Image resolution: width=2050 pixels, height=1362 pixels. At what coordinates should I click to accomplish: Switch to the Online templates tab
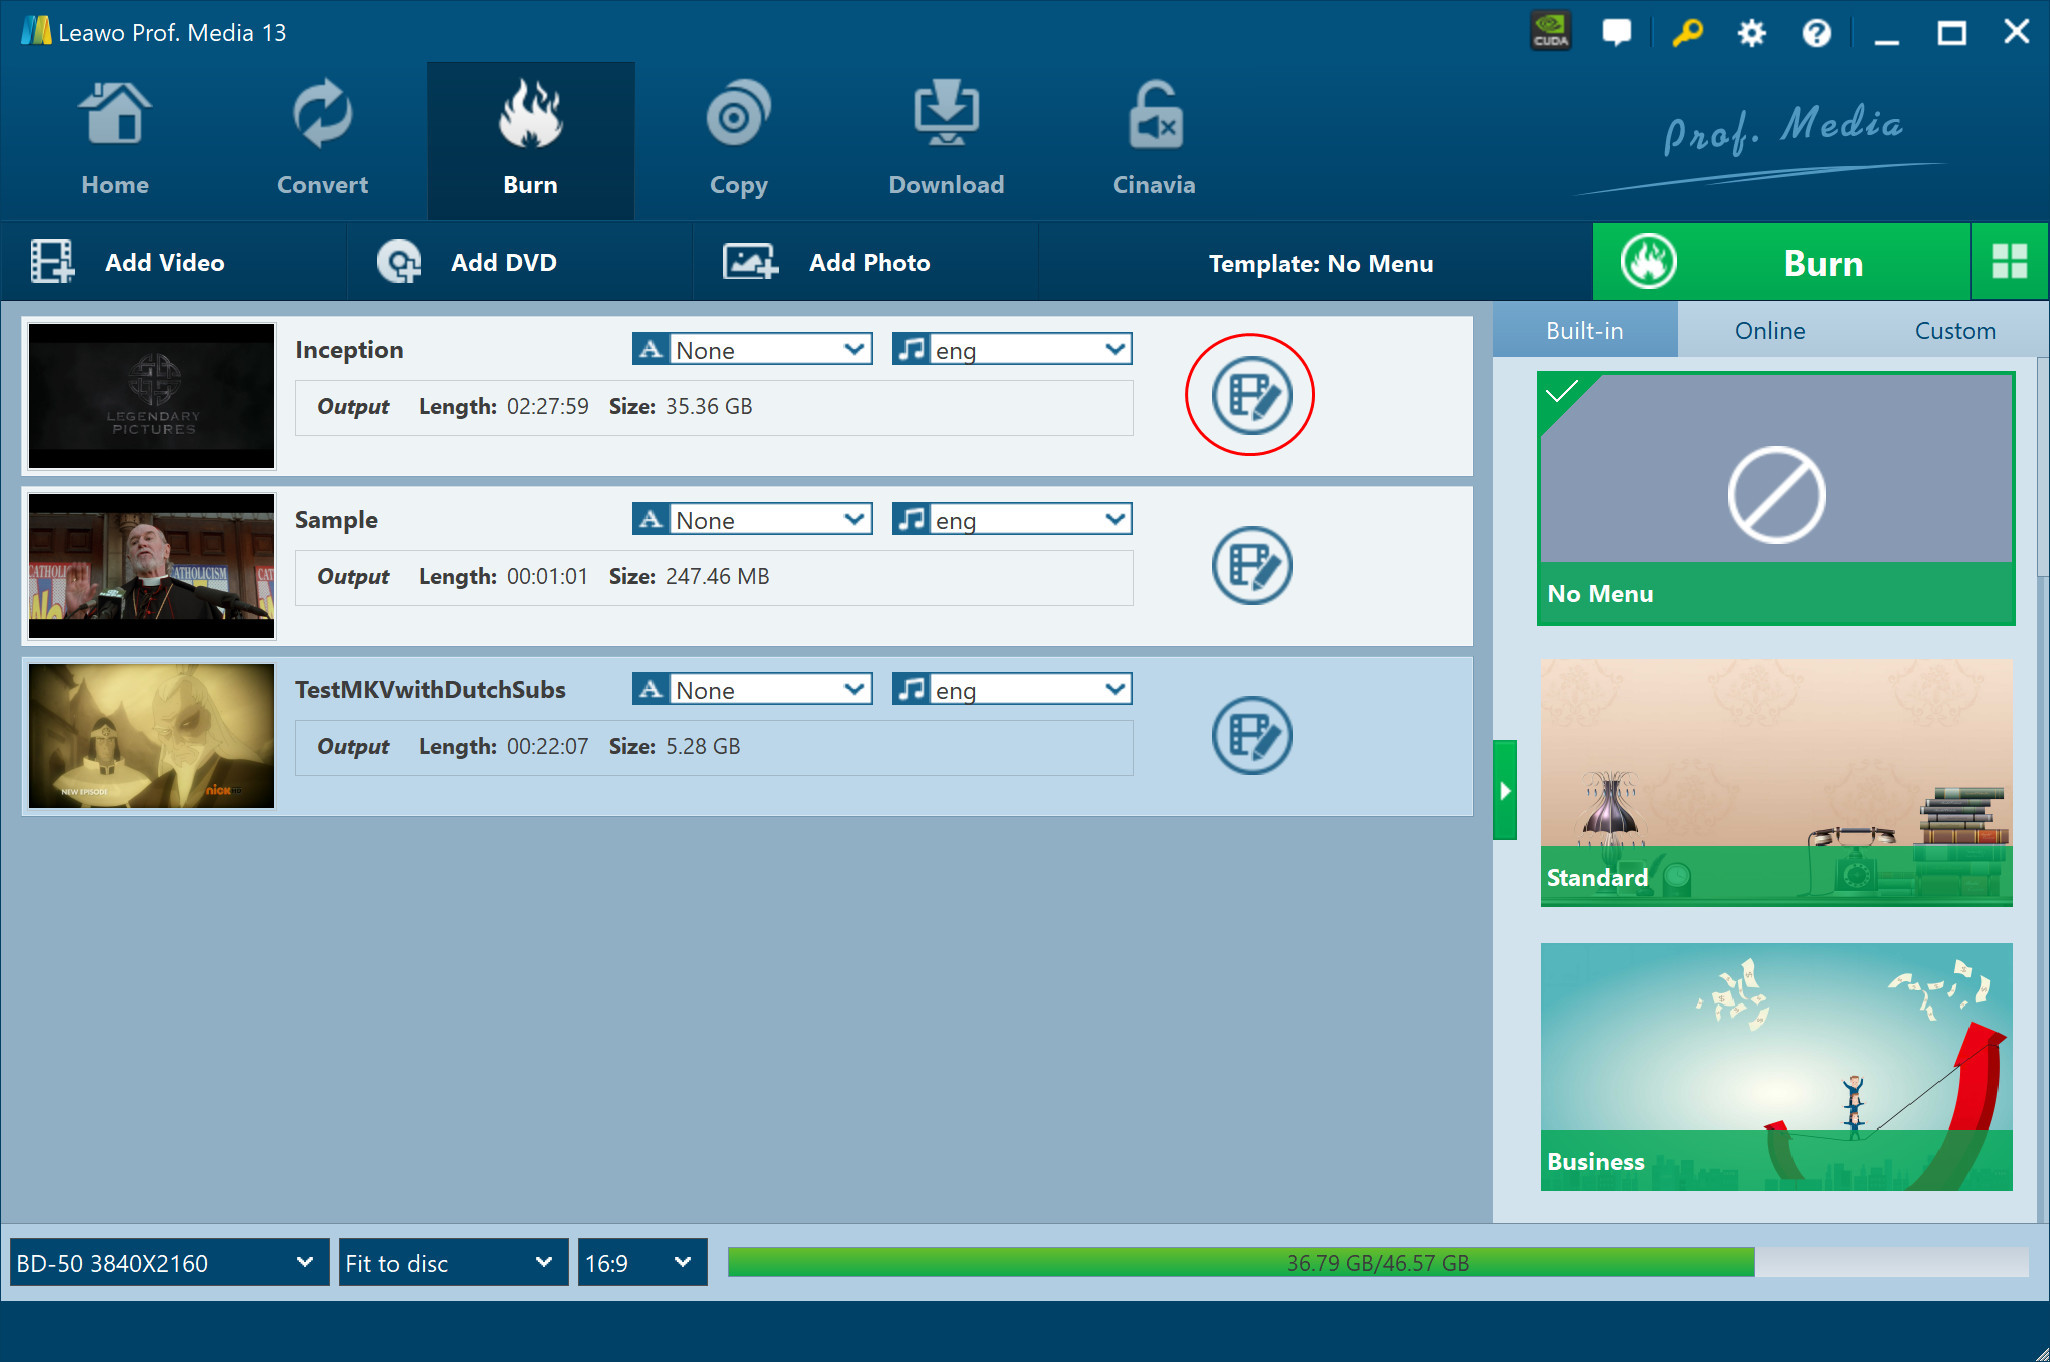click(1769, 331)
